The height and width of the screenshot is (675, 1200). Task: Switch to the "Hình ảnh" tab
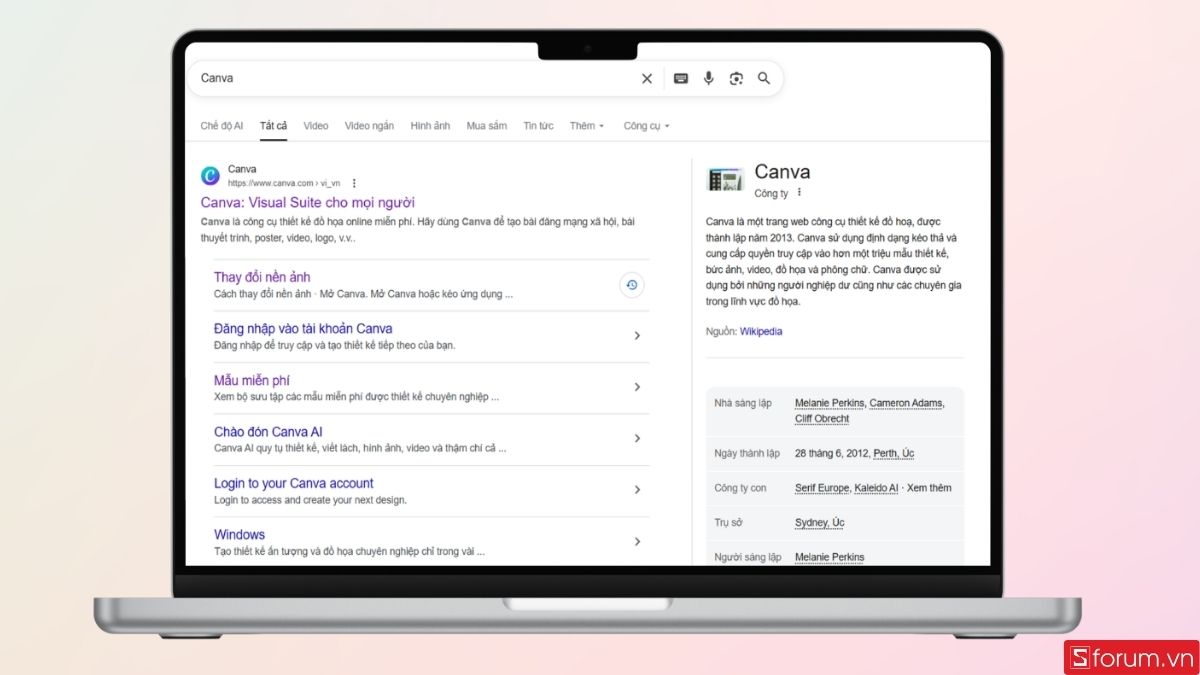point(430,125)
